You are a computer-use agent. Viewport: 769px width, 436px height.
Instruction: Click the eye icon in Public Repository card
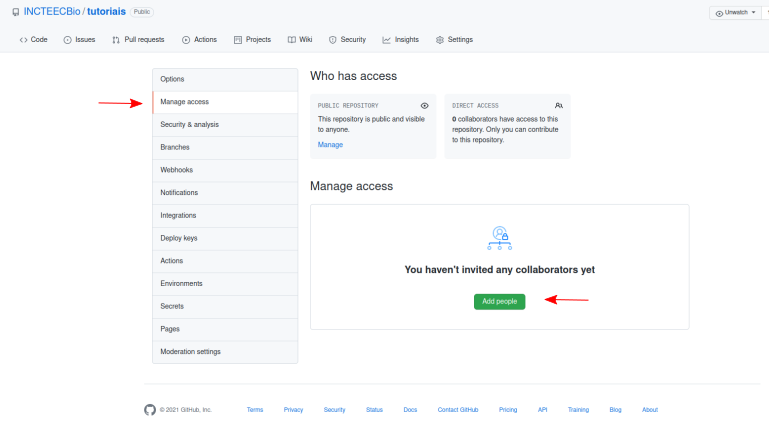point(425,105)
